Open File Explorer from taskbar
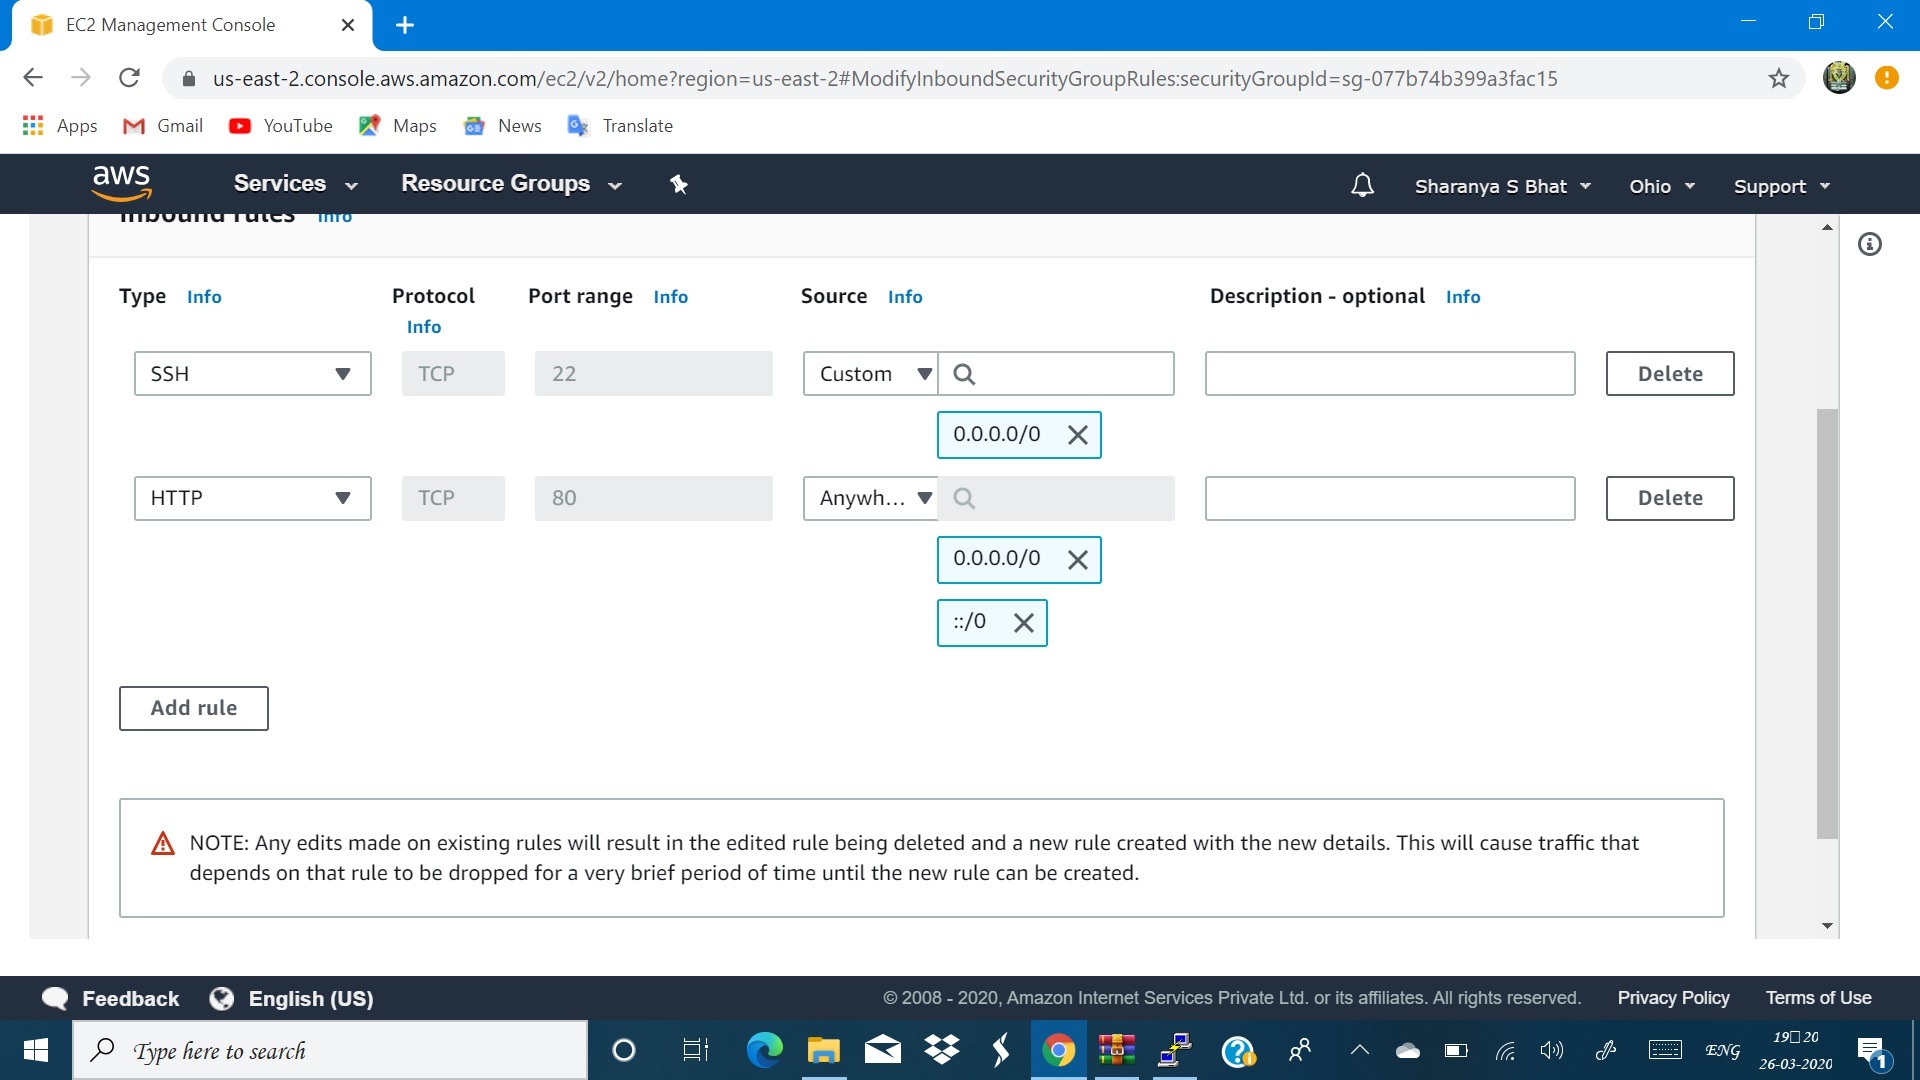The height and width of the screenshot is (1080, 1920). [x=823, y=1050]
